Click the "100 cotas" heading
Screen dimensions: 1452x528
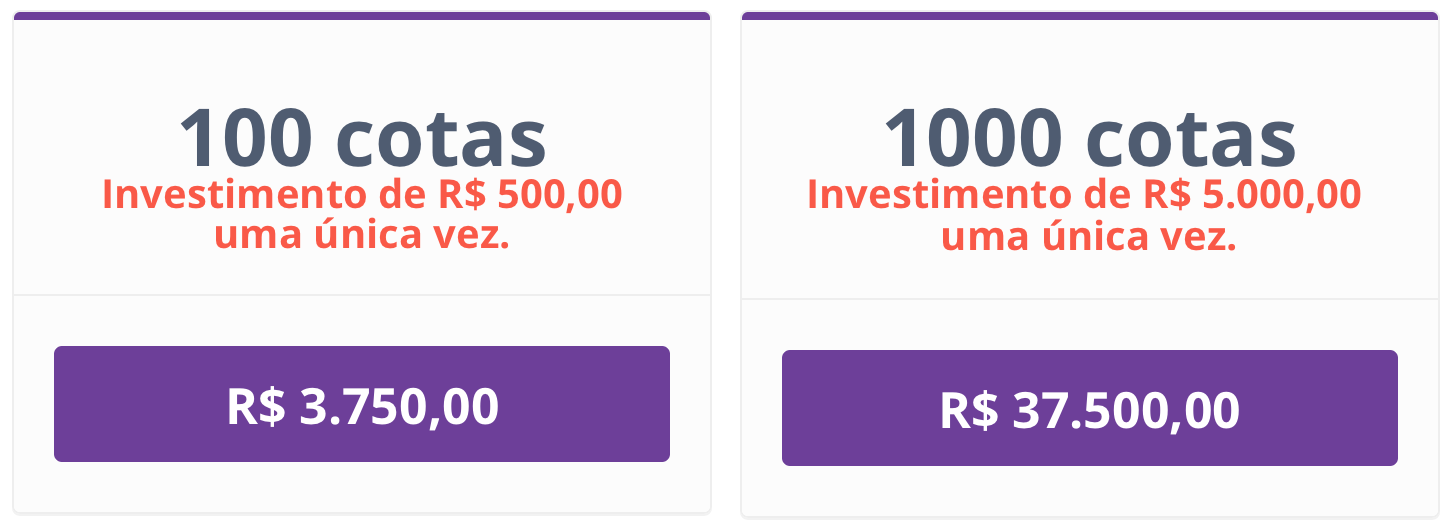pyautogui.click(x=362, y=138)
